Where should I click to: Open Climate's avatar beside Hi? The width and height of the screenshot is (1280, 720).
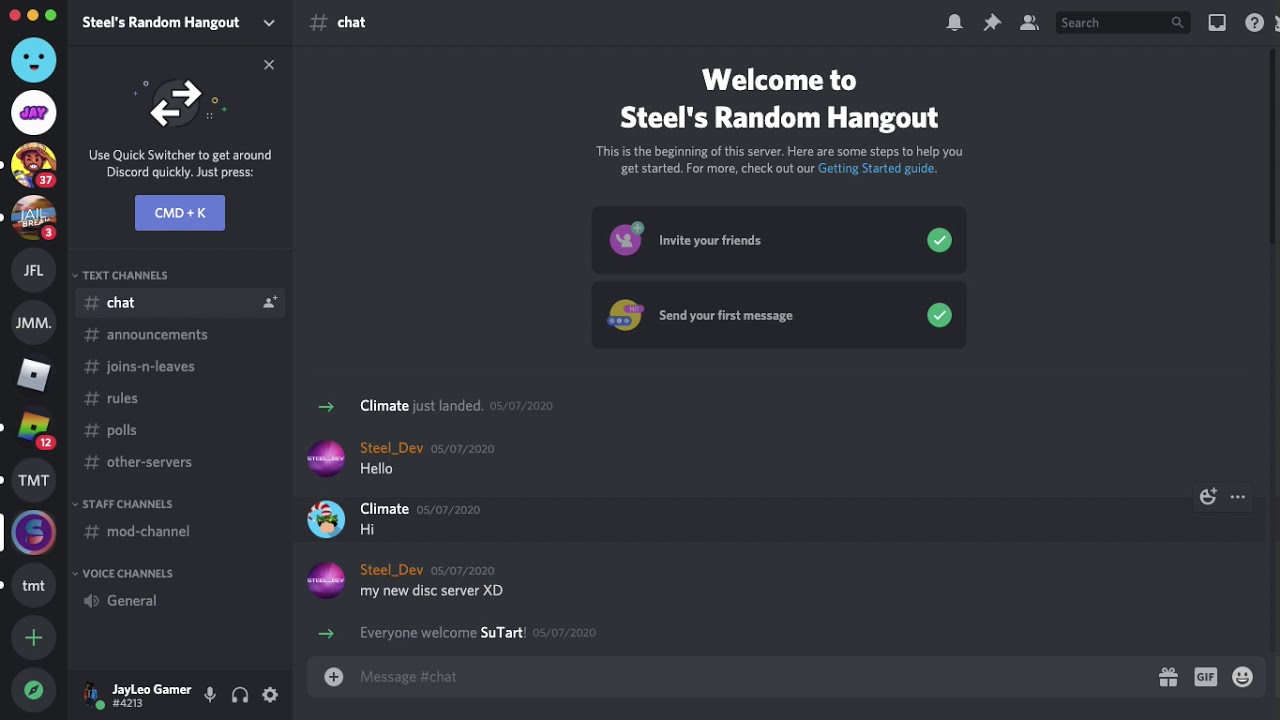[x=326, y=520]
